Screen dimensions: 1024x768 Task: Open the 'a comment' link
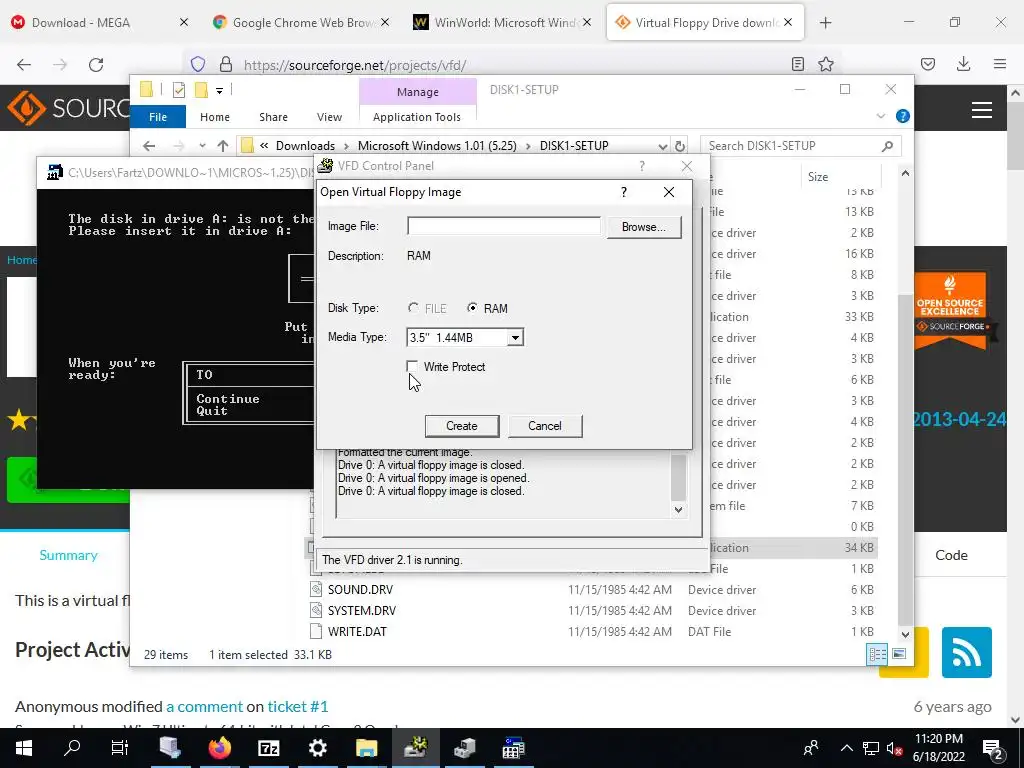[204, 707]
